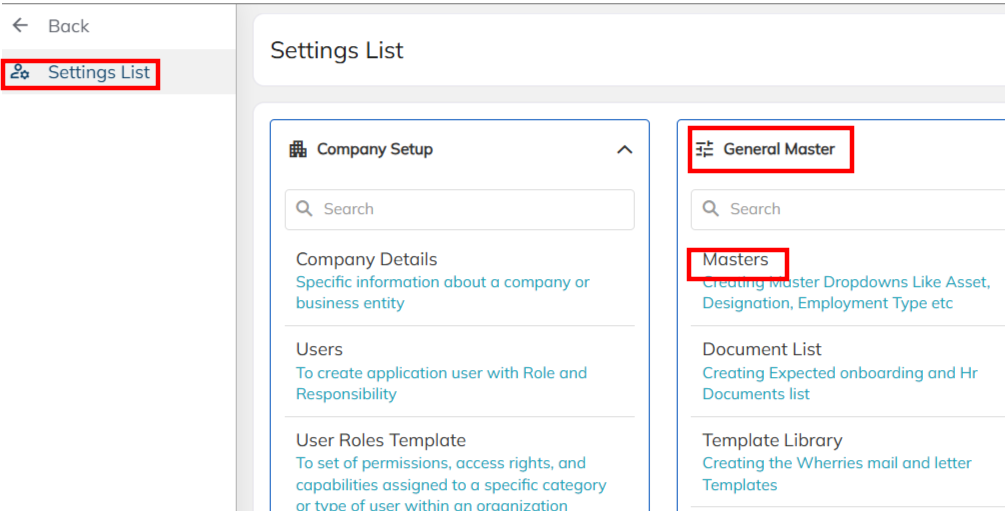Click the Company Setup search magnifier icon
The width and height of the screenshot is (1005, 511).
coord(304,209)
